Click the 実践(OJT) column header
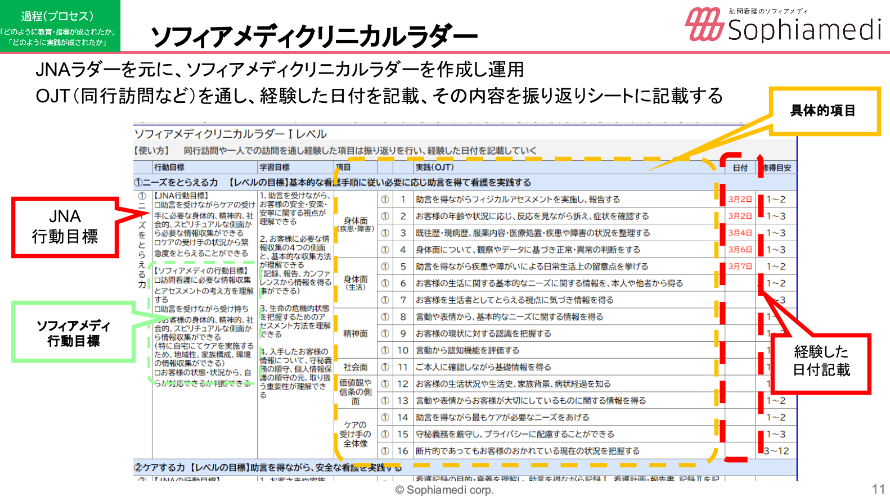 tap(434, 167)
